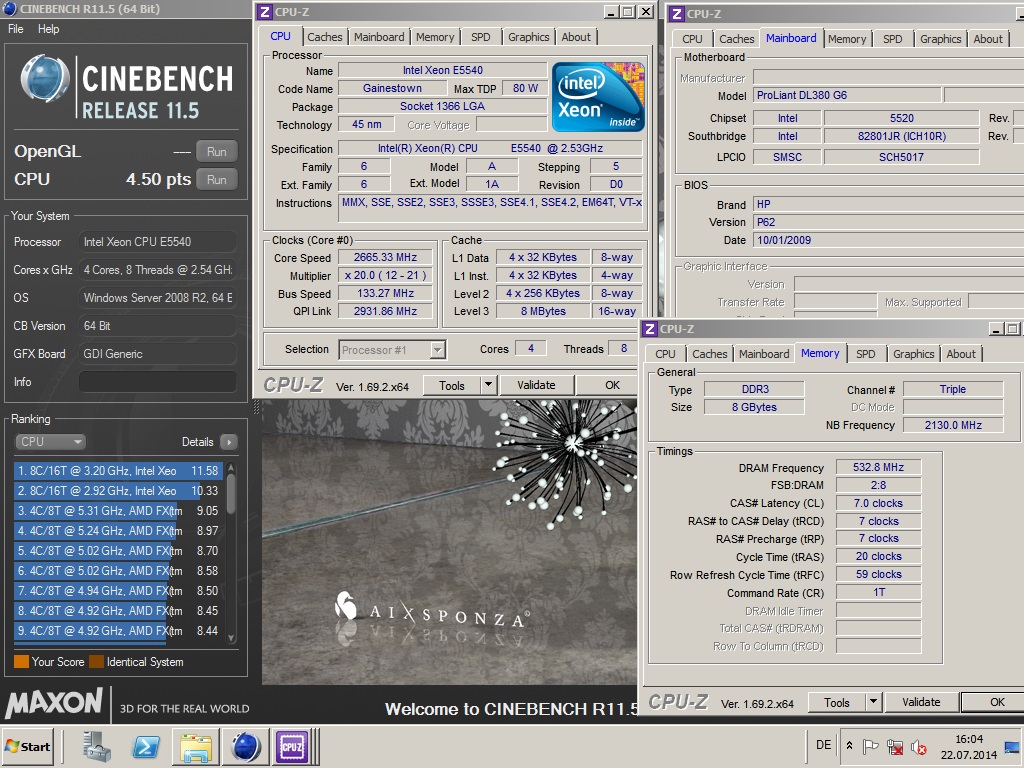Show hidden icons in the system tray
1024x768 pixels.
point(849,746)
